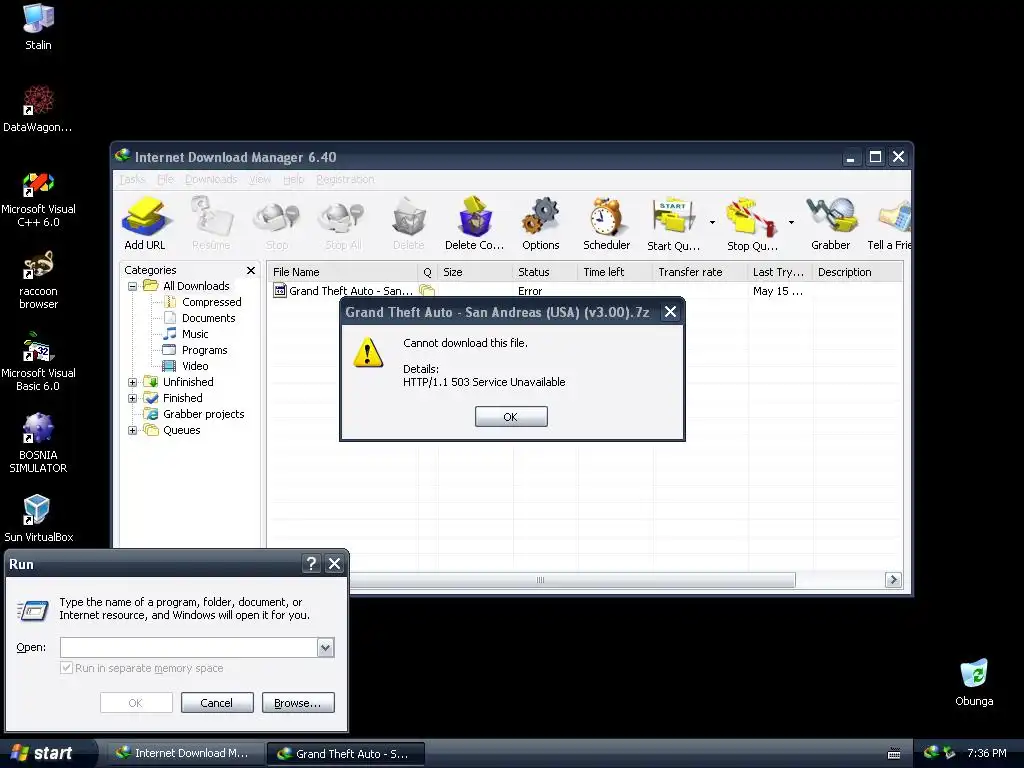Select the Music category
Viewport: 1024px width, 768px height.
click(x=185, y=334)
